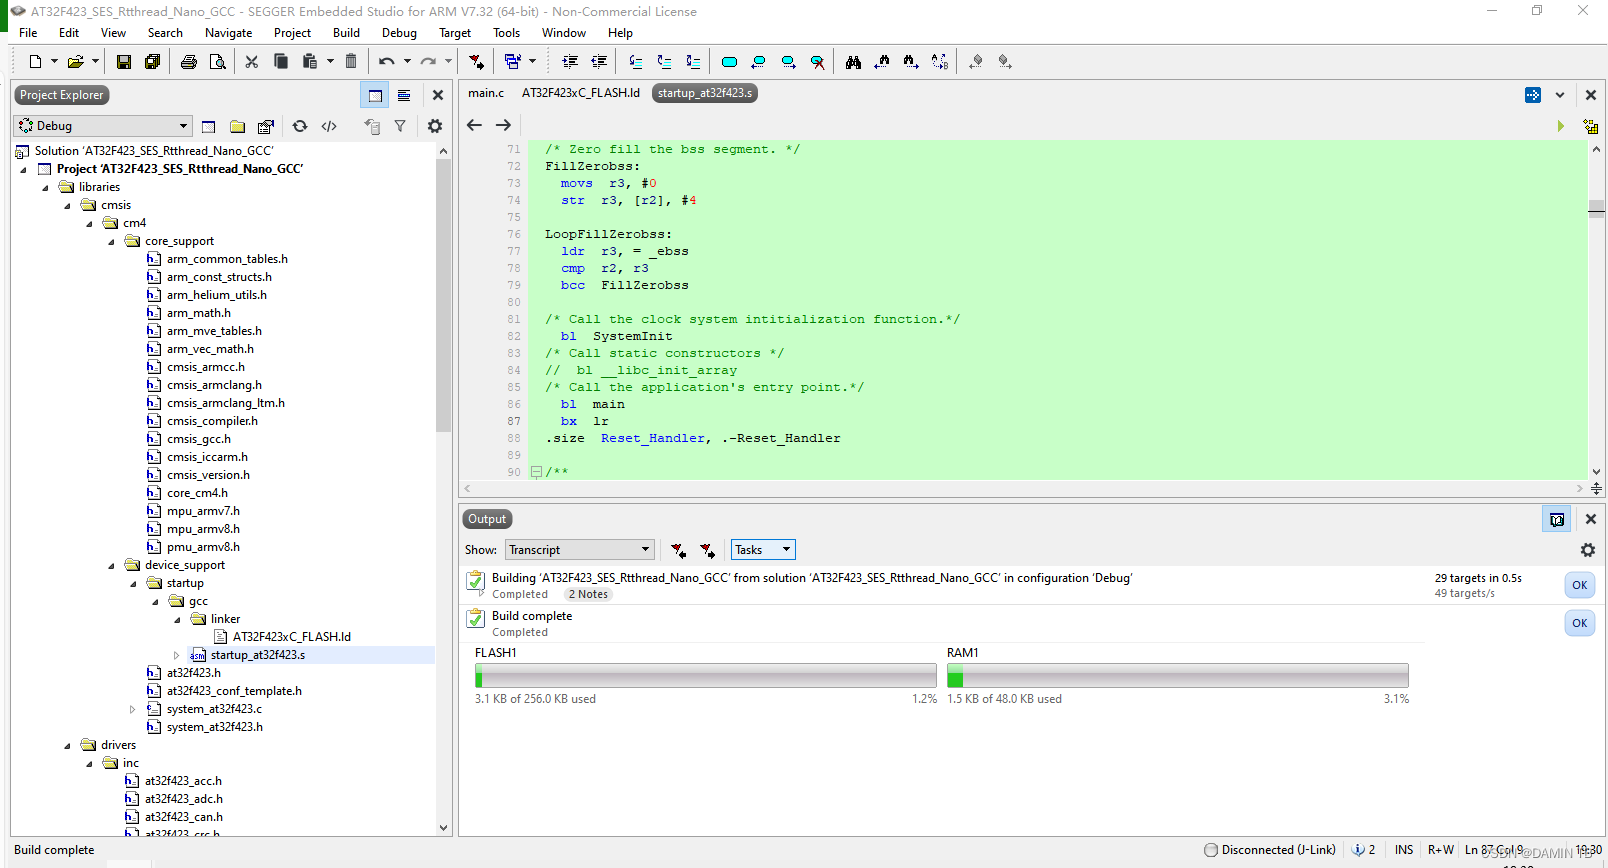Click the 2 Notes link
This screenshot has width=1608, height=868.
pyautogui.click(x=588, y=594)
